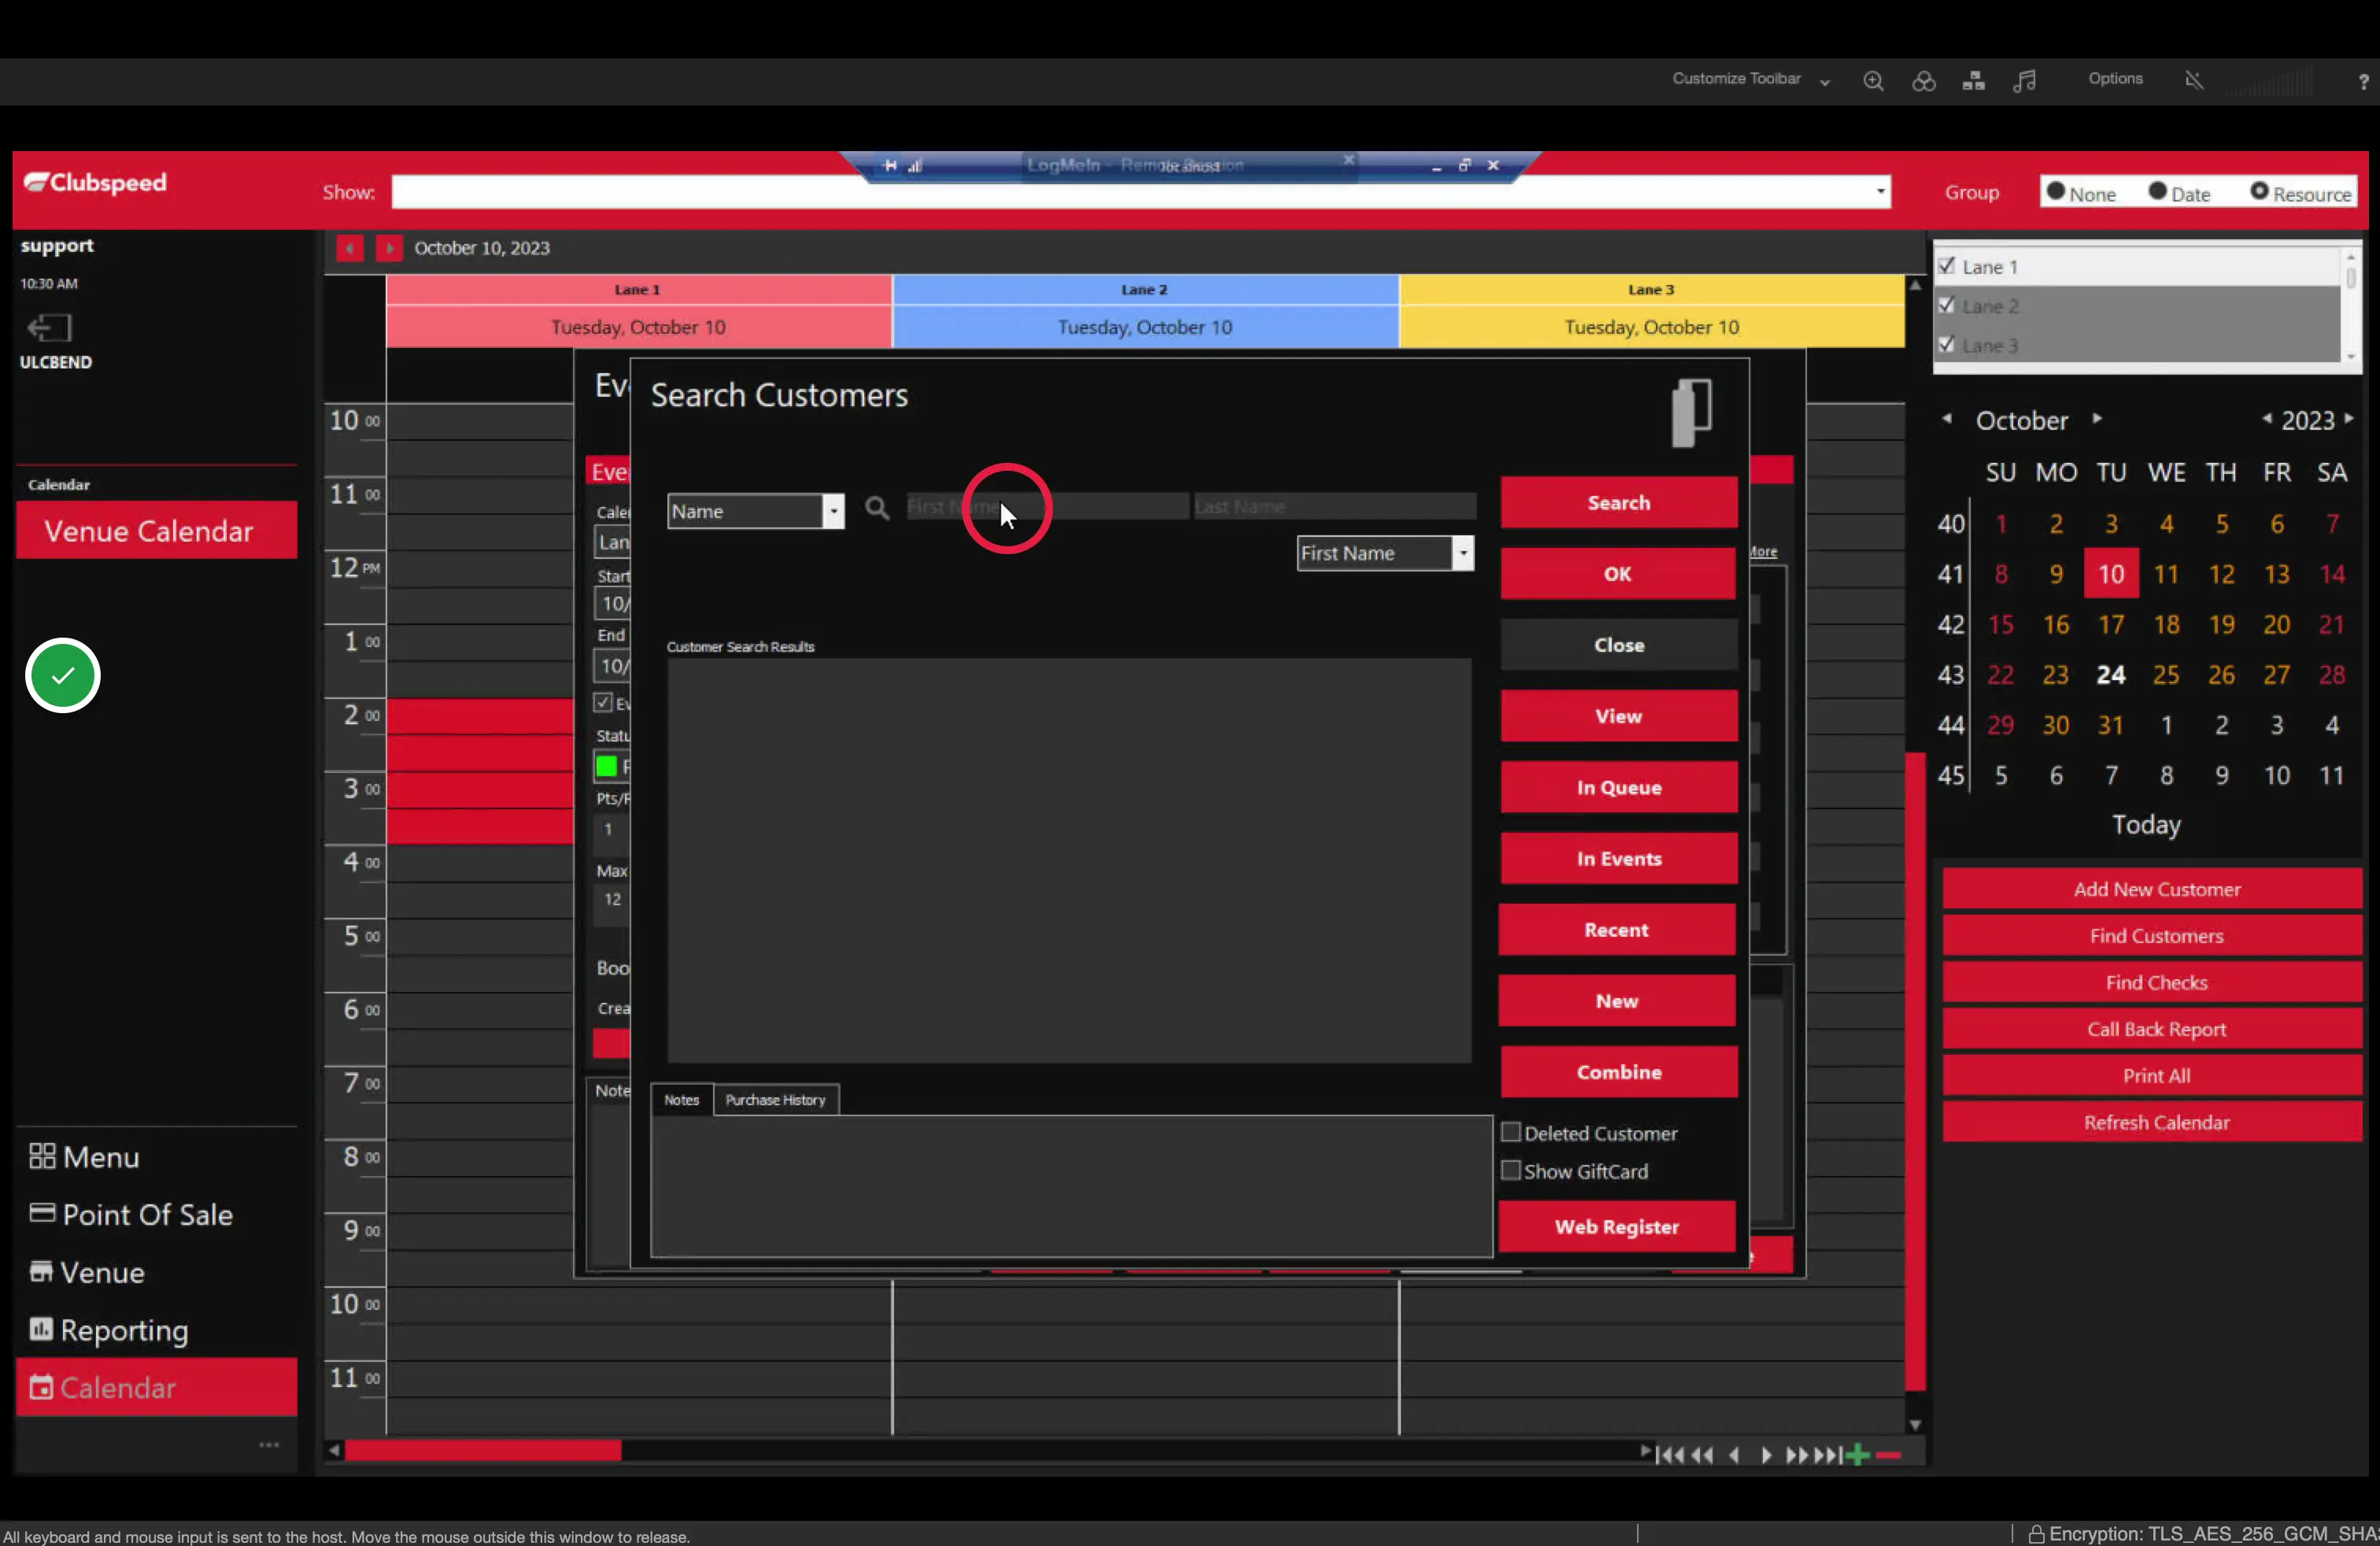Image resolution: width=2380 pixels, height=1546 pixels.
Task: Open Calendar in the sidebar
Action: [x=156, y=1388]
